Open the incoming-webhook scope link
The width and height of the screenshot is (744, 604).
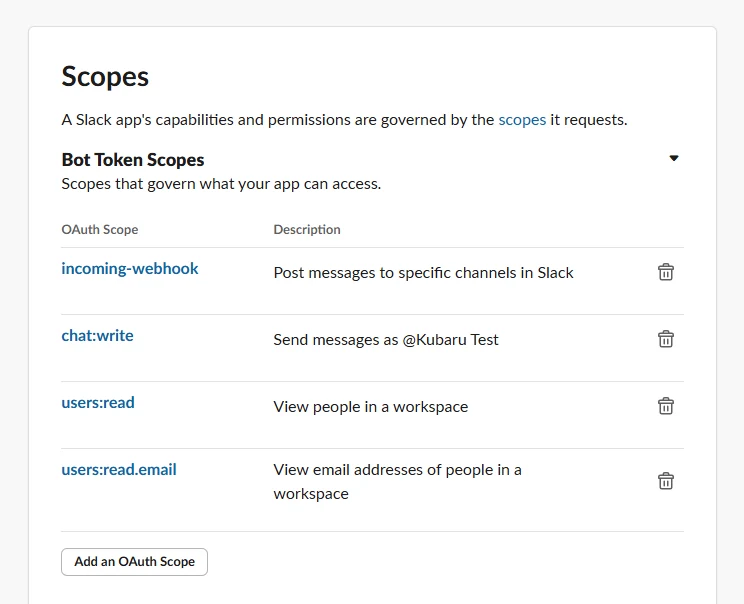pyautogui.click(x=130, y=269)
